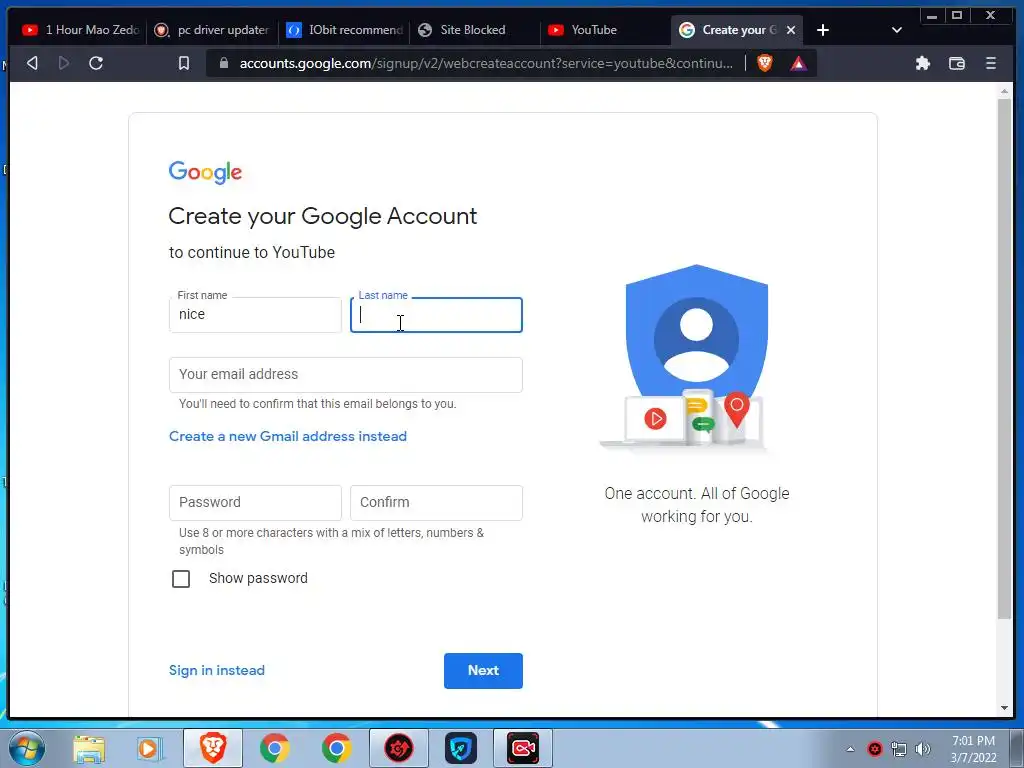The height and width of the screenshot is (768, 1024).
Task: Click the Next button
Action: tap(483, 671)
